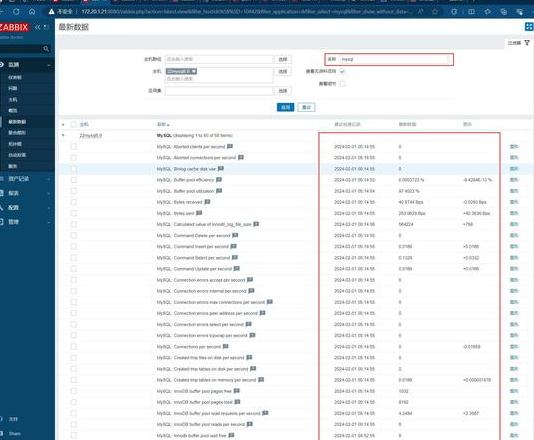
Task: Check the InnoDB buffer pool pages total checkbox
Action: point(74,402)
